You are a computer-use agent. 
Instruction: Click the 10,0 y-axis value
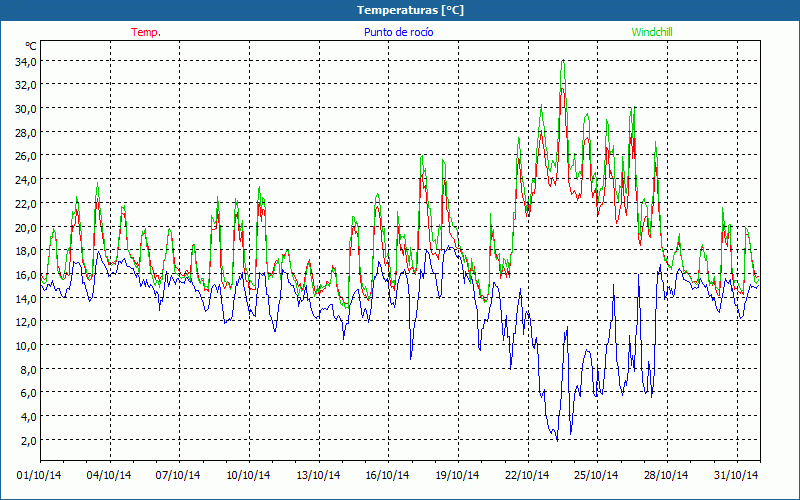27,346
